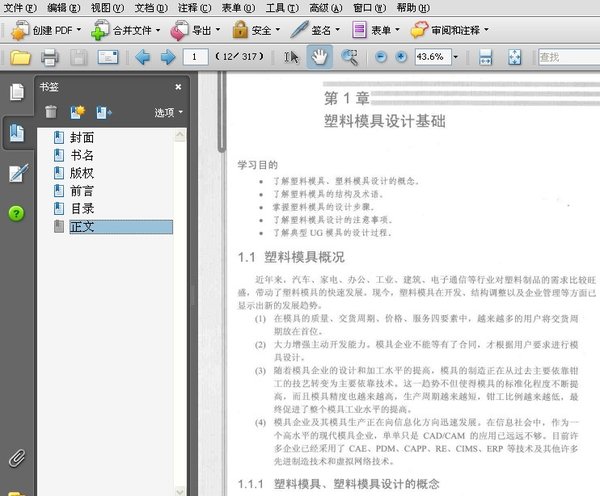600x496 pixels.
Task: Open the 高级 menu
Action: tap(326, 8)
